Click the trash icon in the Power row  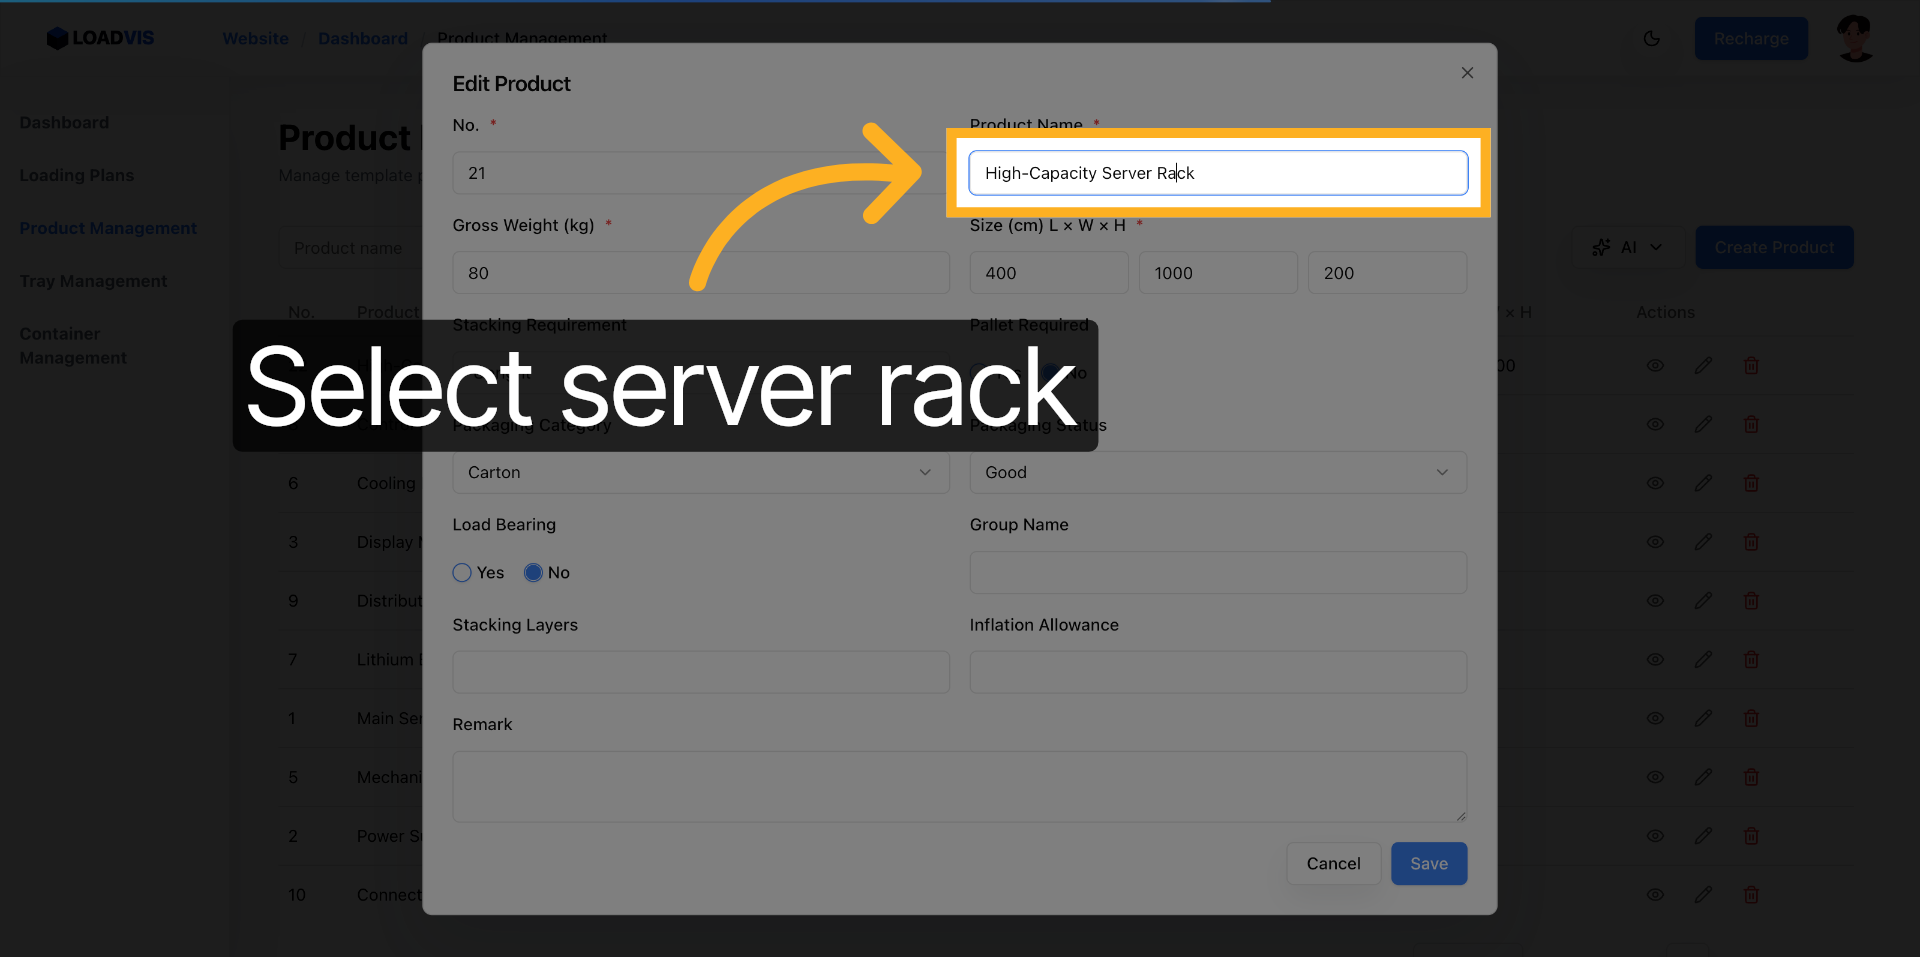[1751, 836]
